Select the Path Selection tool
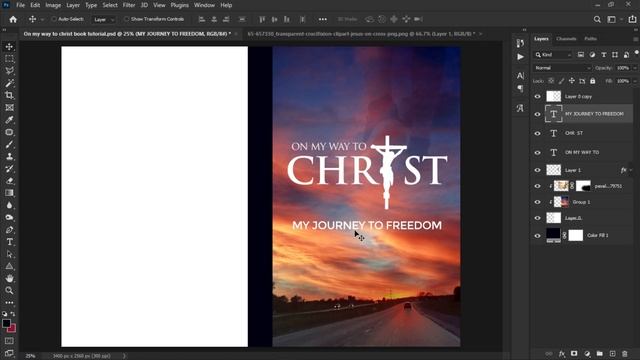 pyautogui.click(x=9, y=254)
